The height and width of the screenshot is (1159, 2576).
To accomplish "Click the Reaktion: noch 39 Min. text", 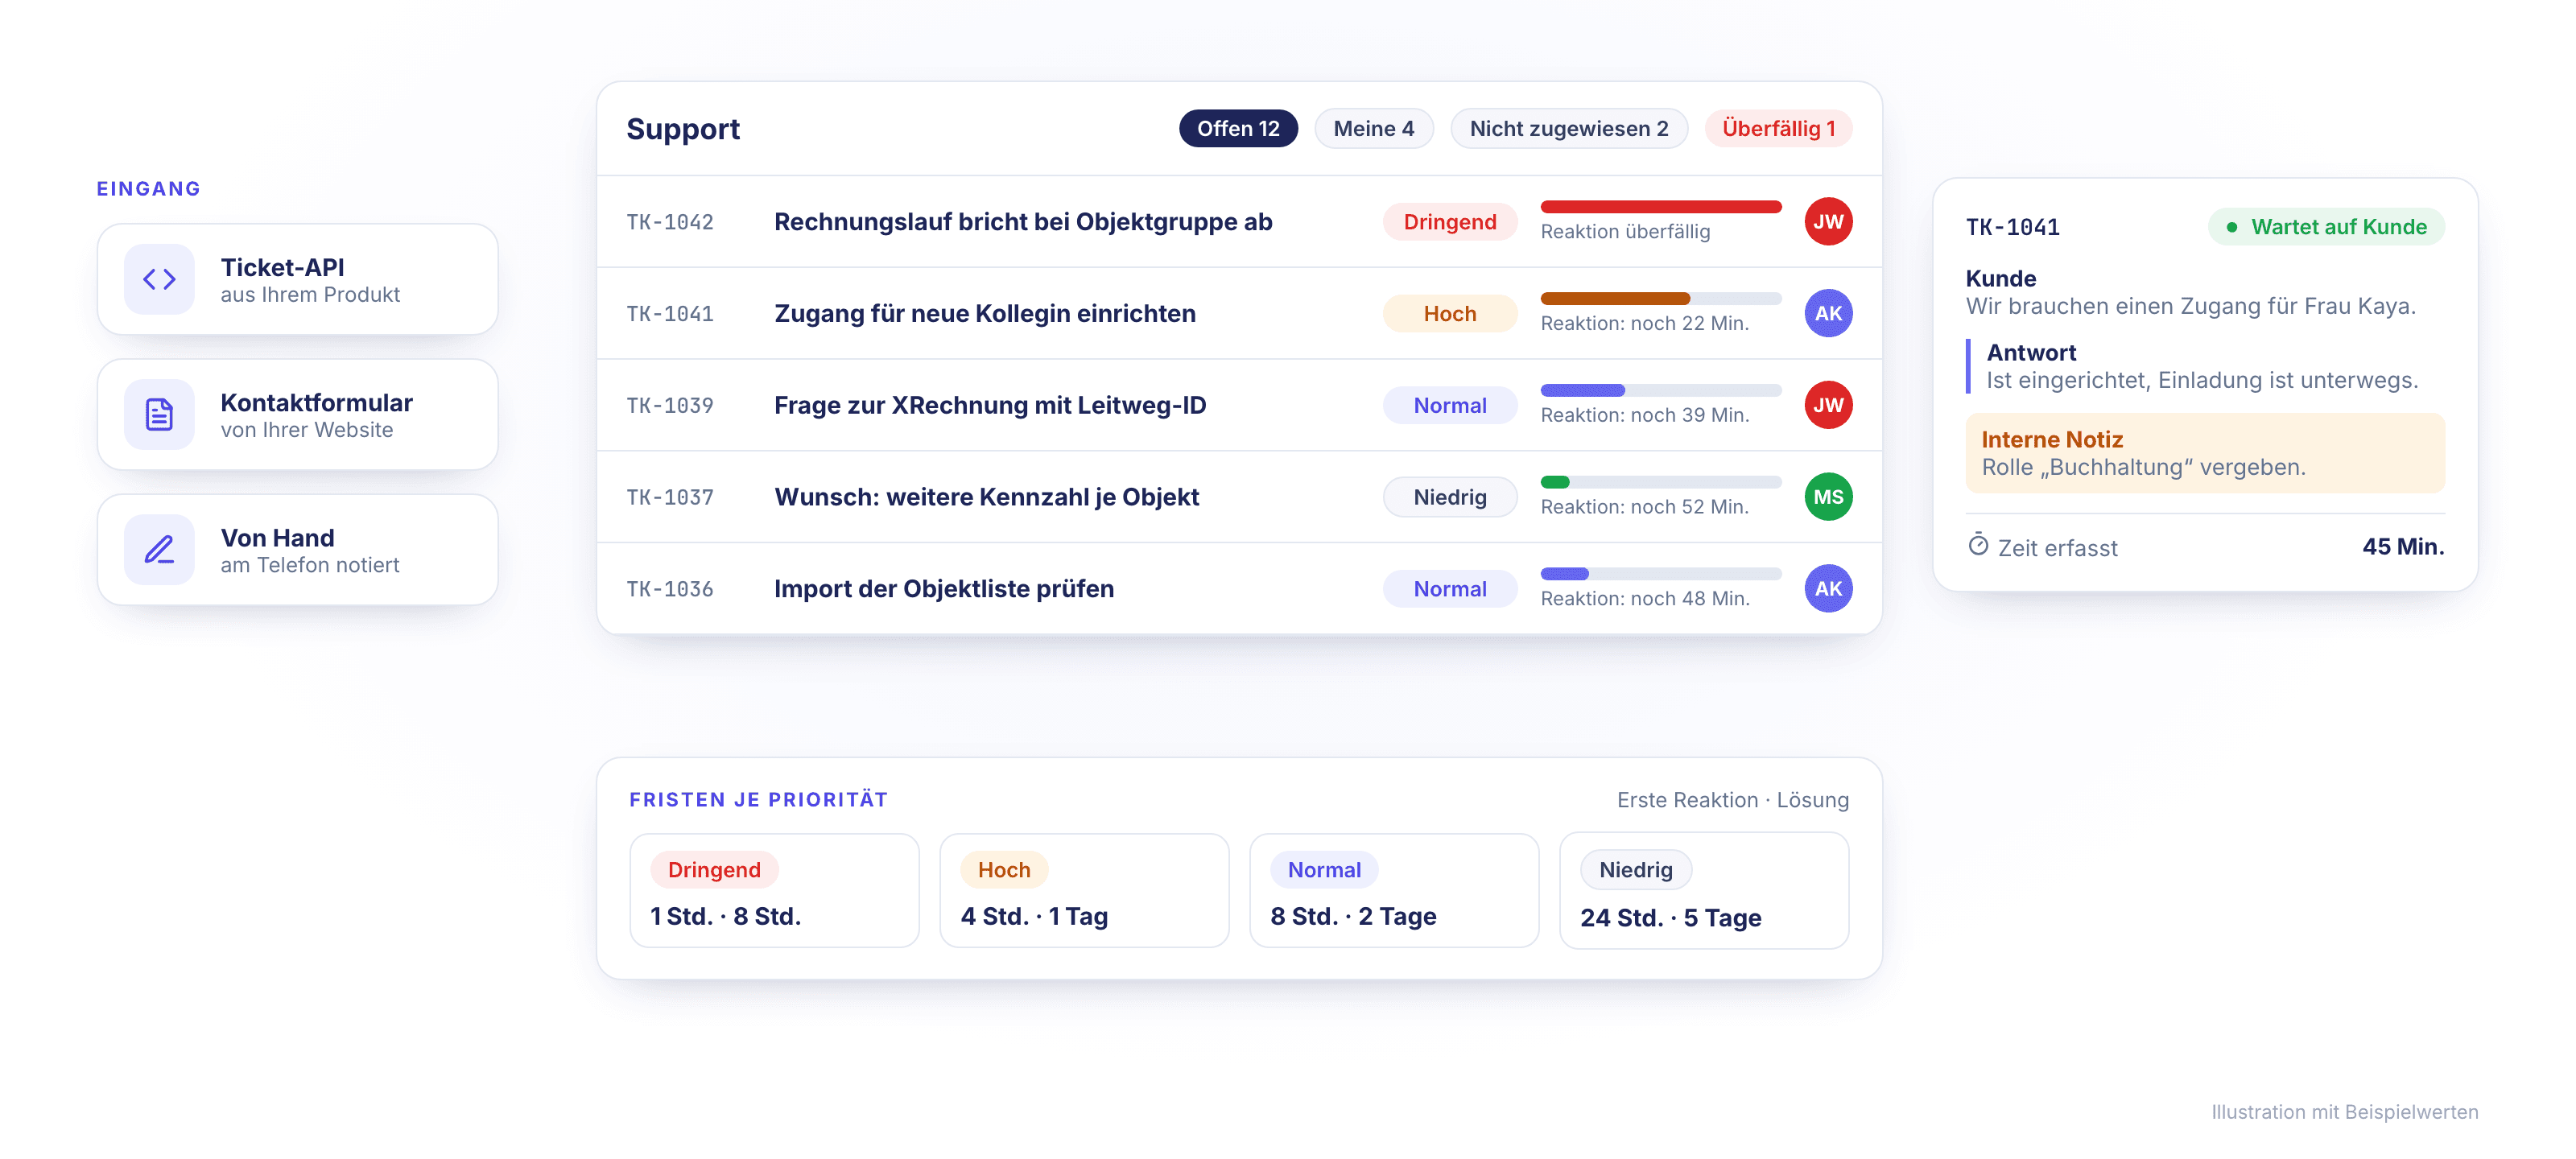I will pyautogui.click(x=1645, y=415).
